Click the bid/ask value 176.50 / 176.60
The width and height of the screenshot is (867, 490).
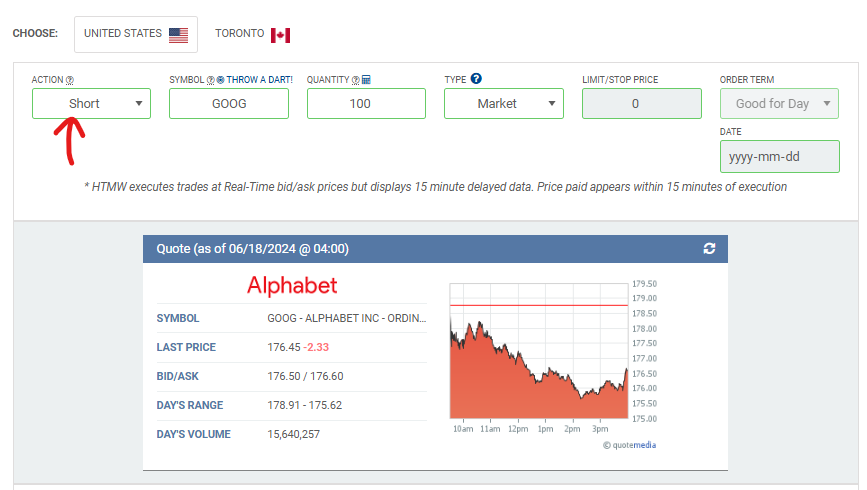(305, 376)
